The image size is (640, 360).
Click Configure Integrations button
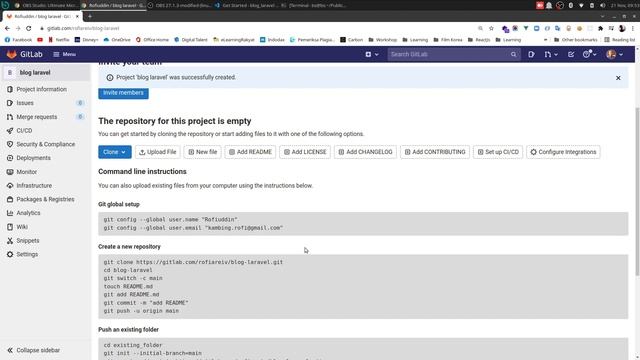pyautogui.click(x=563, y=152)
